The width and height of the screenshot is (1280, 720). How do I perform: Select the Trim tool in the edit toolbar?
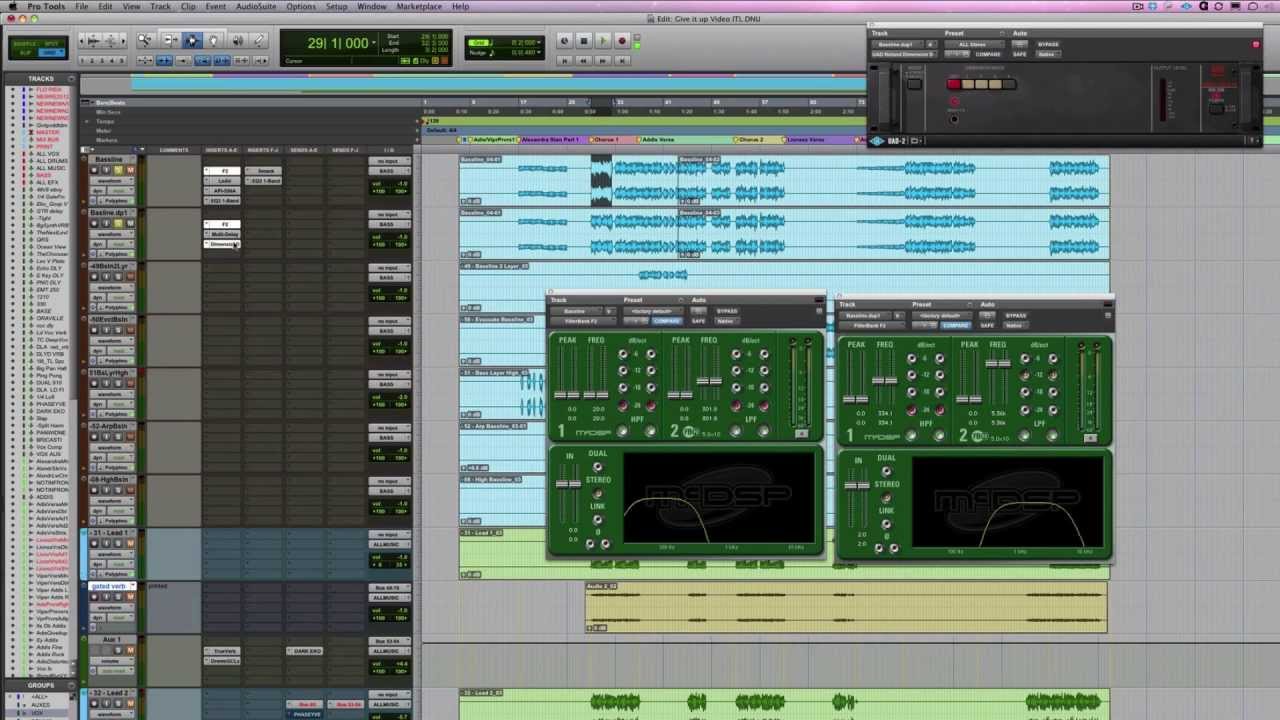point(171,40)
